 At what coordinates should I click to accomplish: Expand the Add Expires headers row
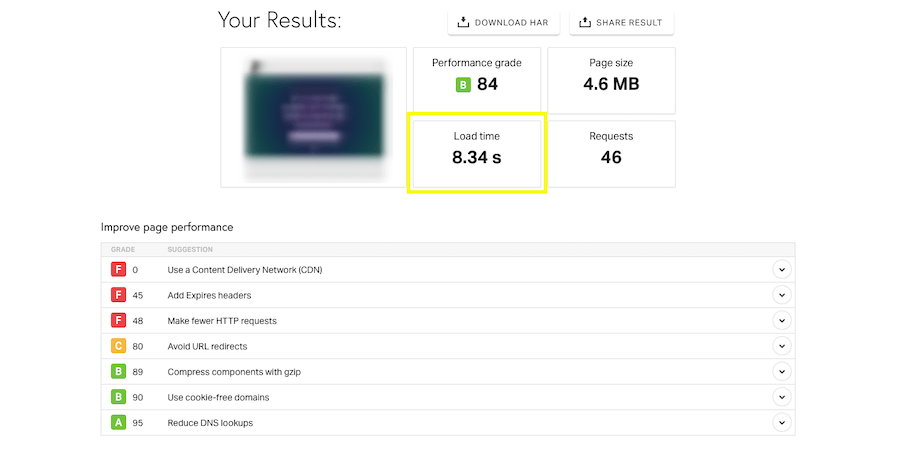(781, 295)
